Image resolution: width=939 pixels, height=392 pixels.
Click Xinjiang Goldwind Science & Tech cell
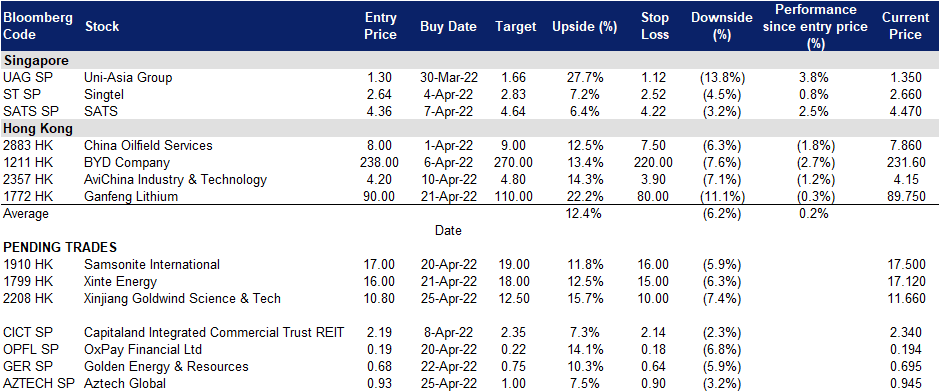pyautogui.click(x=182, y=298)
